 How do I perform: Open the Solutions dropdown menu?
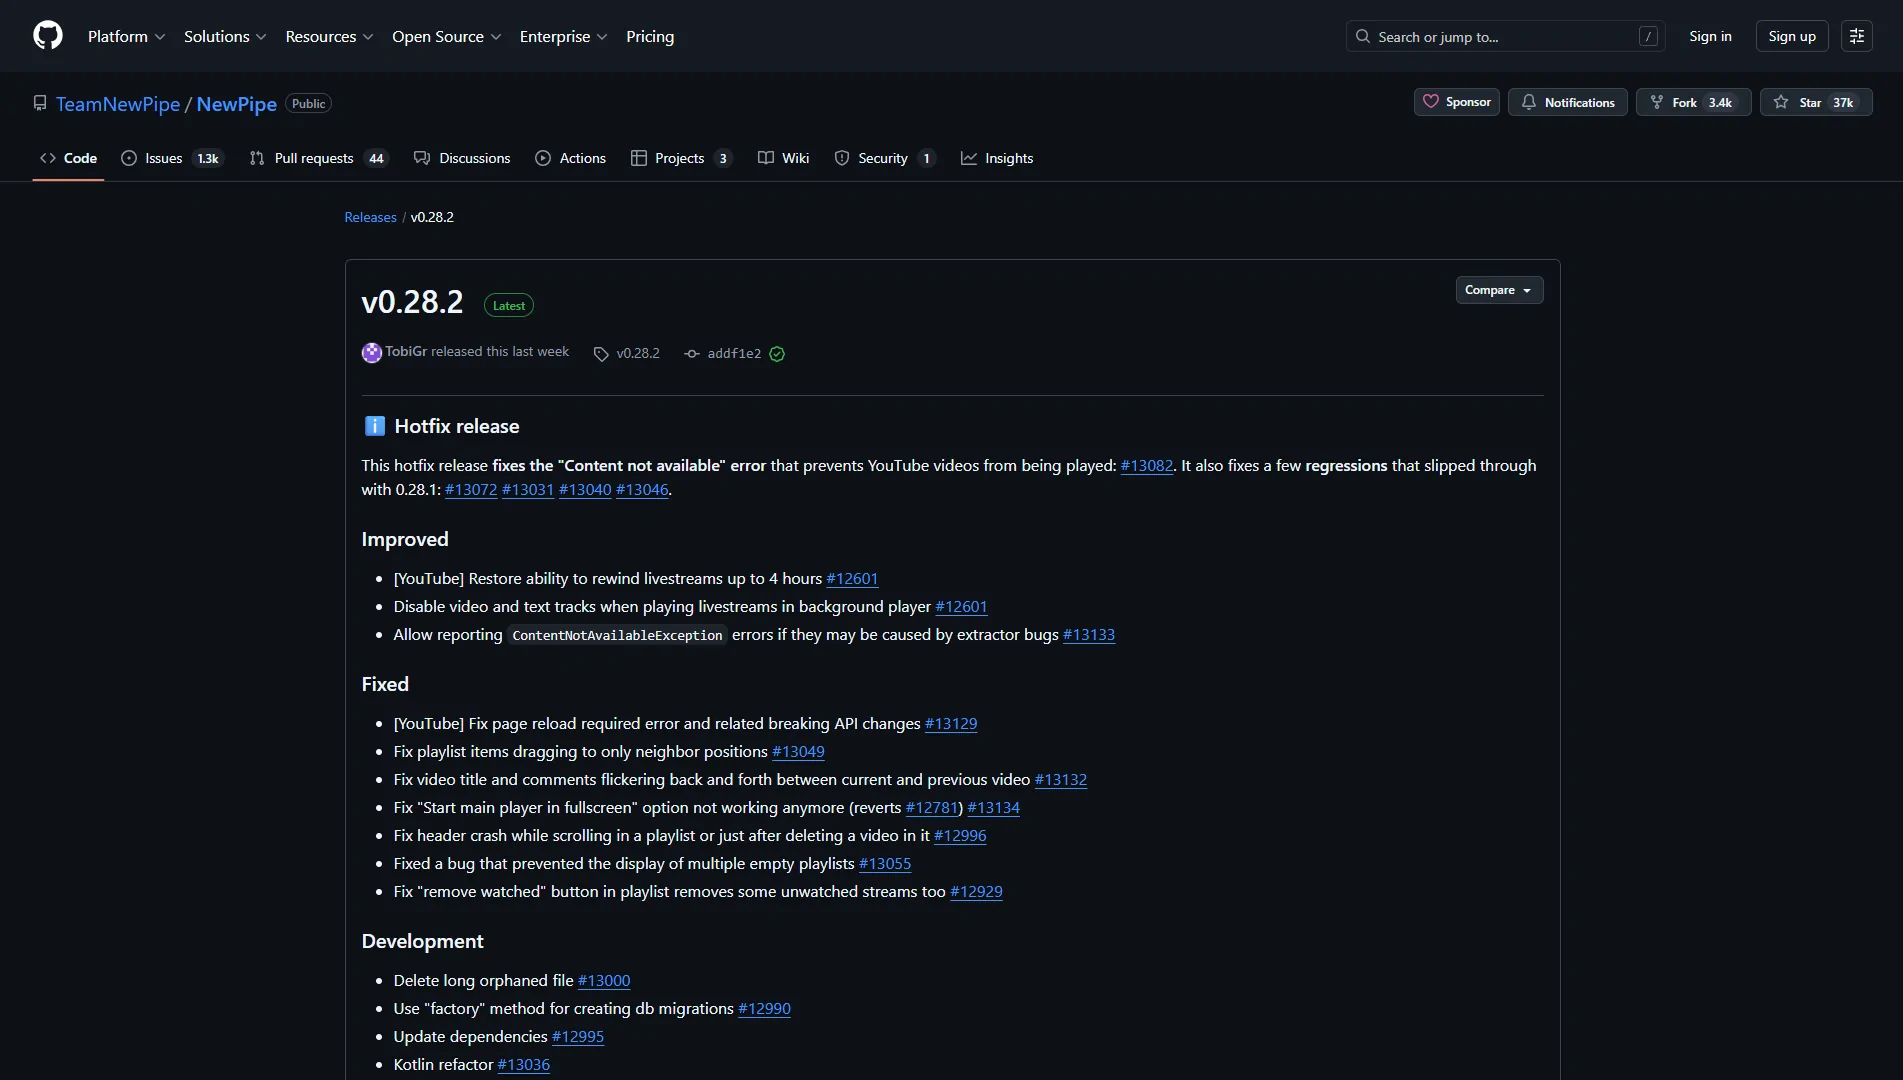pos(225,36)
